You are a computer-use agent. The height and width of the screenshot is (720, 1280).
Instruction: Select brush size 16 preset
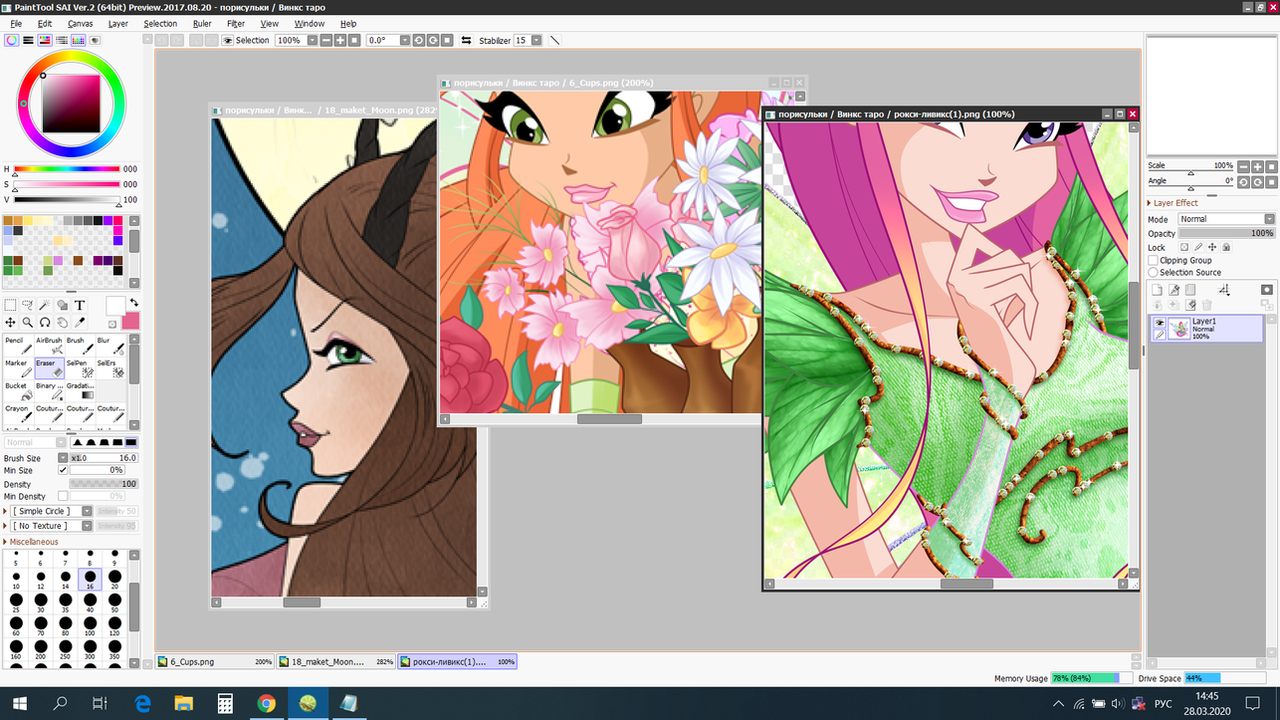90,579
